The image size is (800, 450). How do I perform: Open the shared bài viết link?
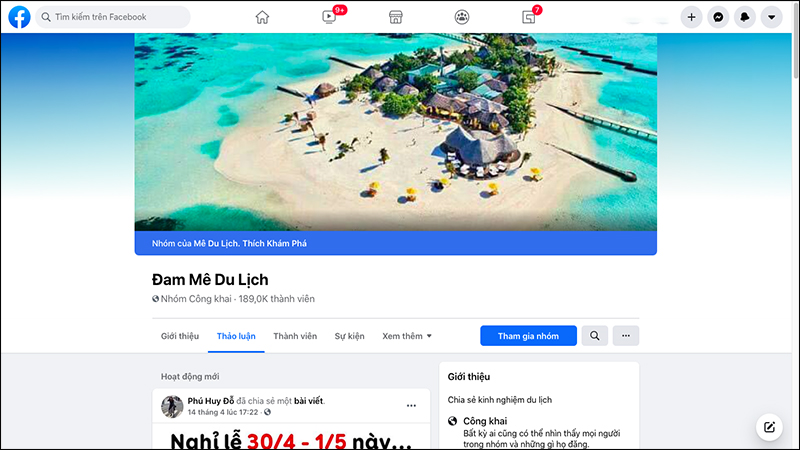tap(308, 401)
